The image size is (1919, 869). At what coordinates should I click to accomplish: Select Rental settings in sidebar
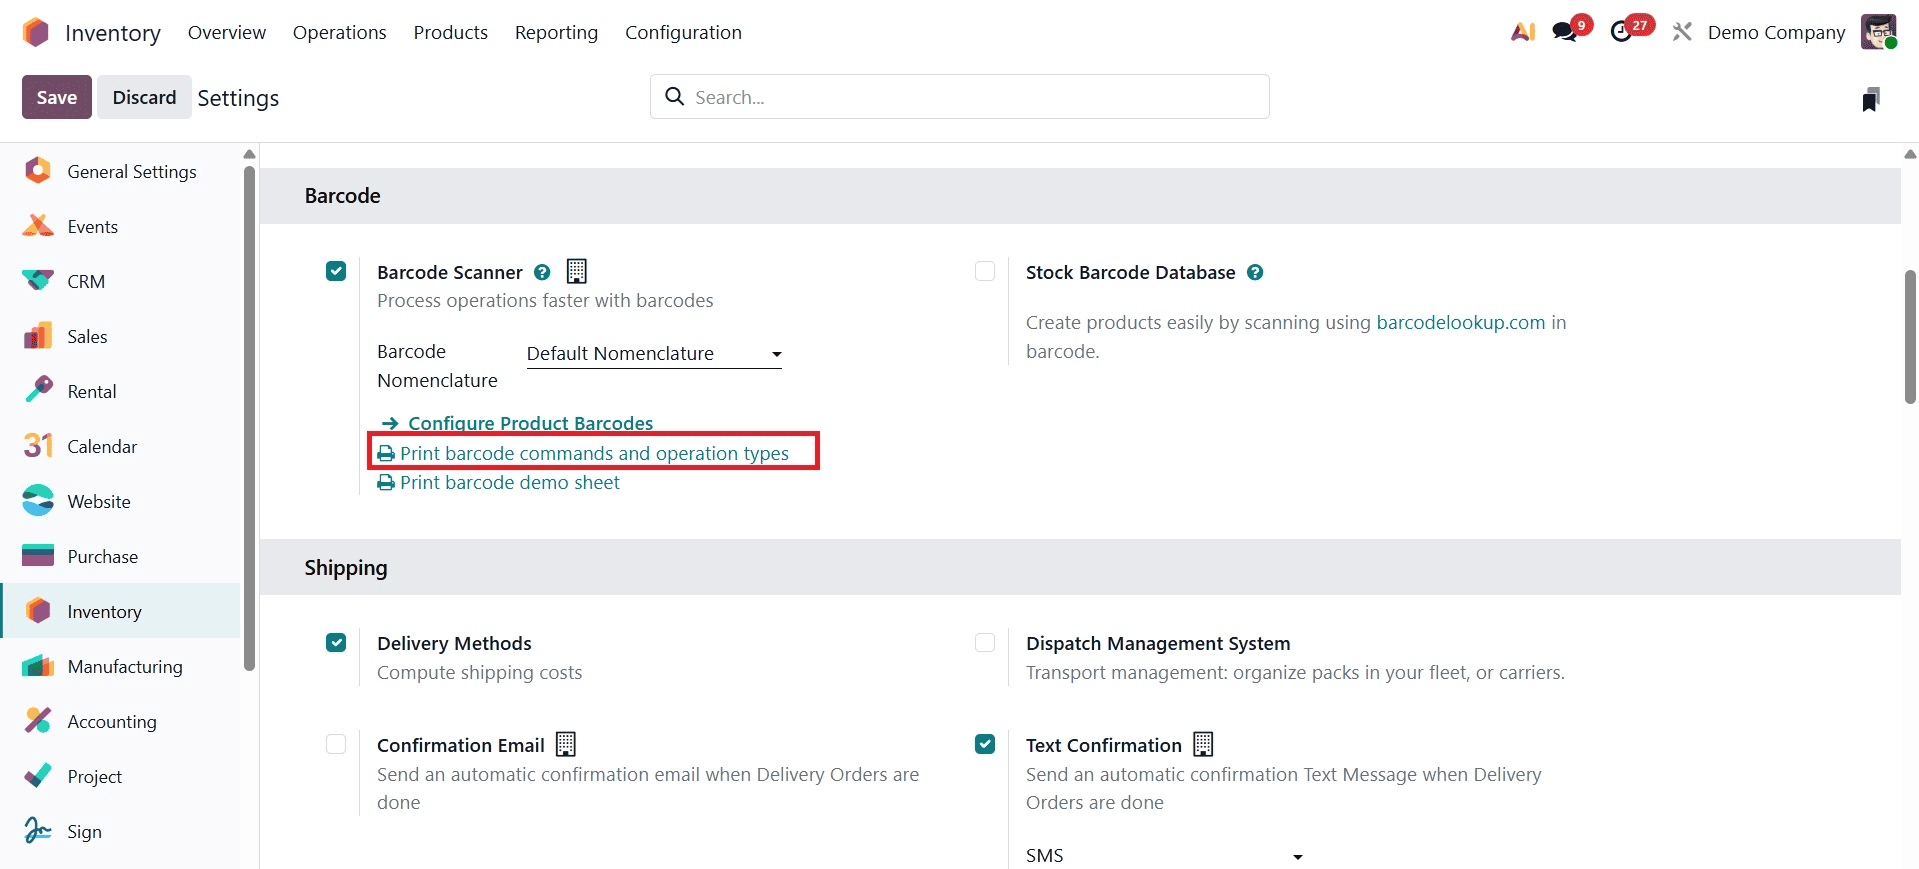[x=120, y=391]
